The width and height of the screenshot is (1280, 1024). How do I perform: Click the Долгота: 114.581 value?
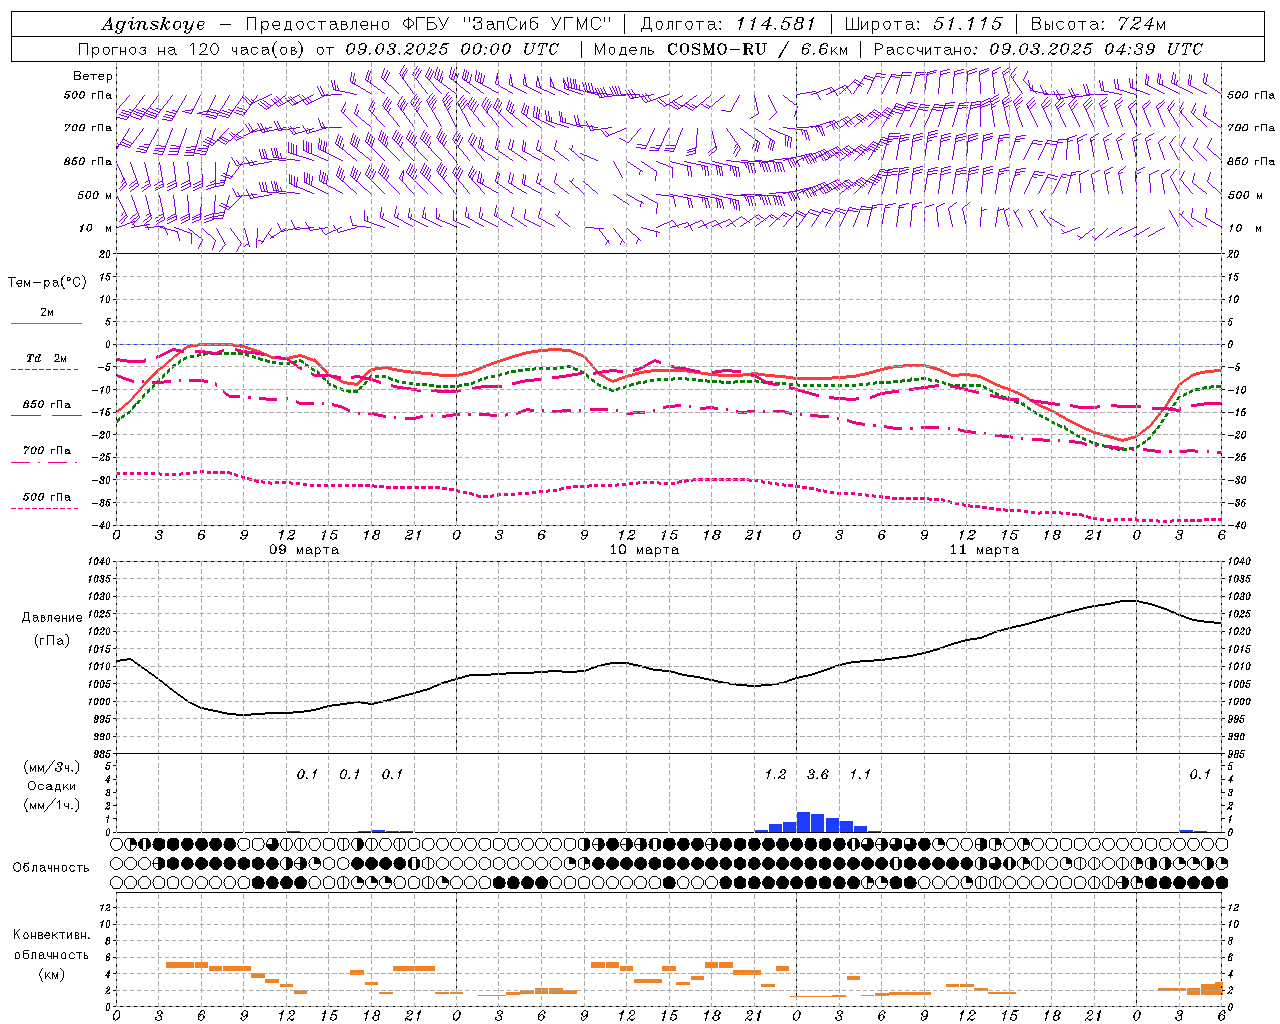[728, 24]
